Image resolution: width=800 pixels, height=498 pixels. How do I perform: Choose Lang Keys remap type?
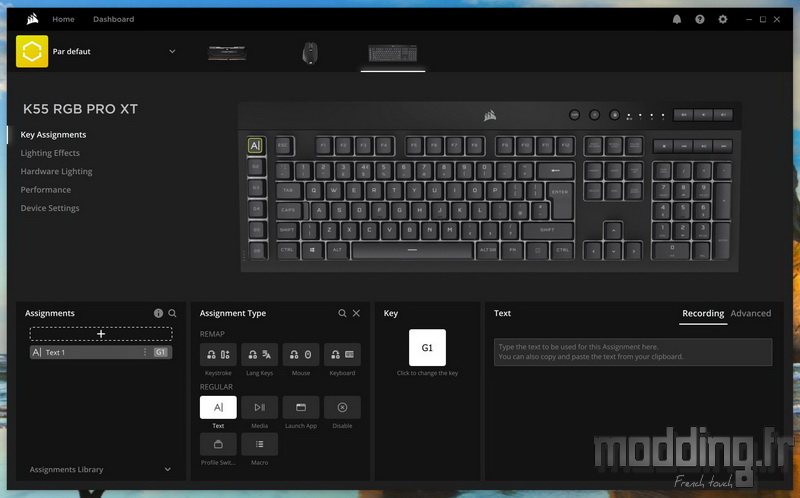point(259,355)
